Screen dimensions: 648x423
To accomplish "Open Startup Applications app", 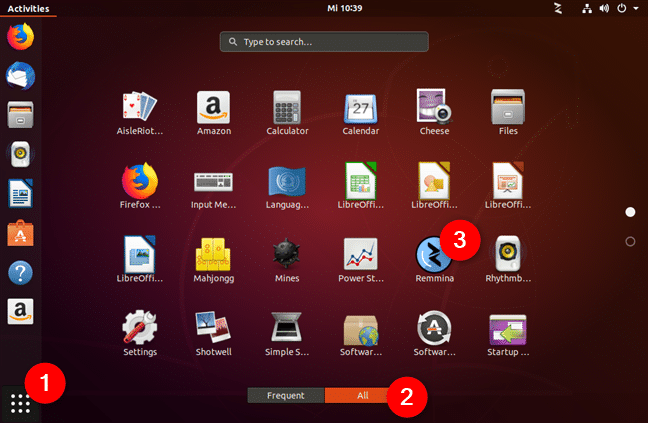I will (x=508, y=334).
